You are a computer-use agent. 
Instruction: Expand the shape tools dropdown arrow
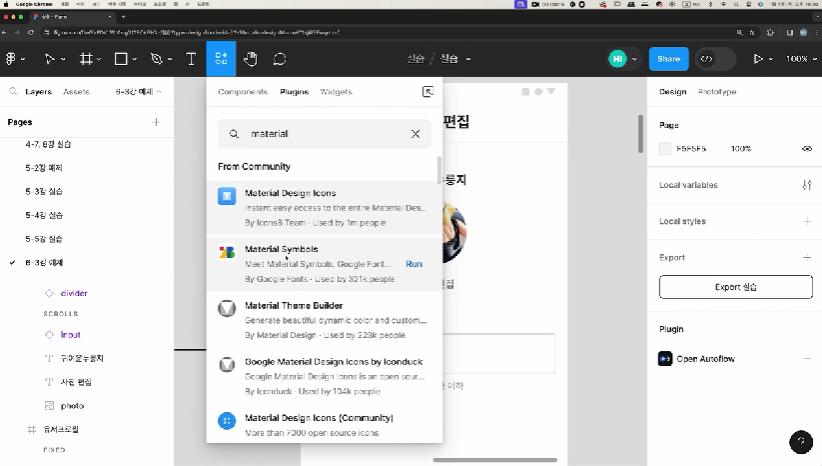click(x=135, y=59)
